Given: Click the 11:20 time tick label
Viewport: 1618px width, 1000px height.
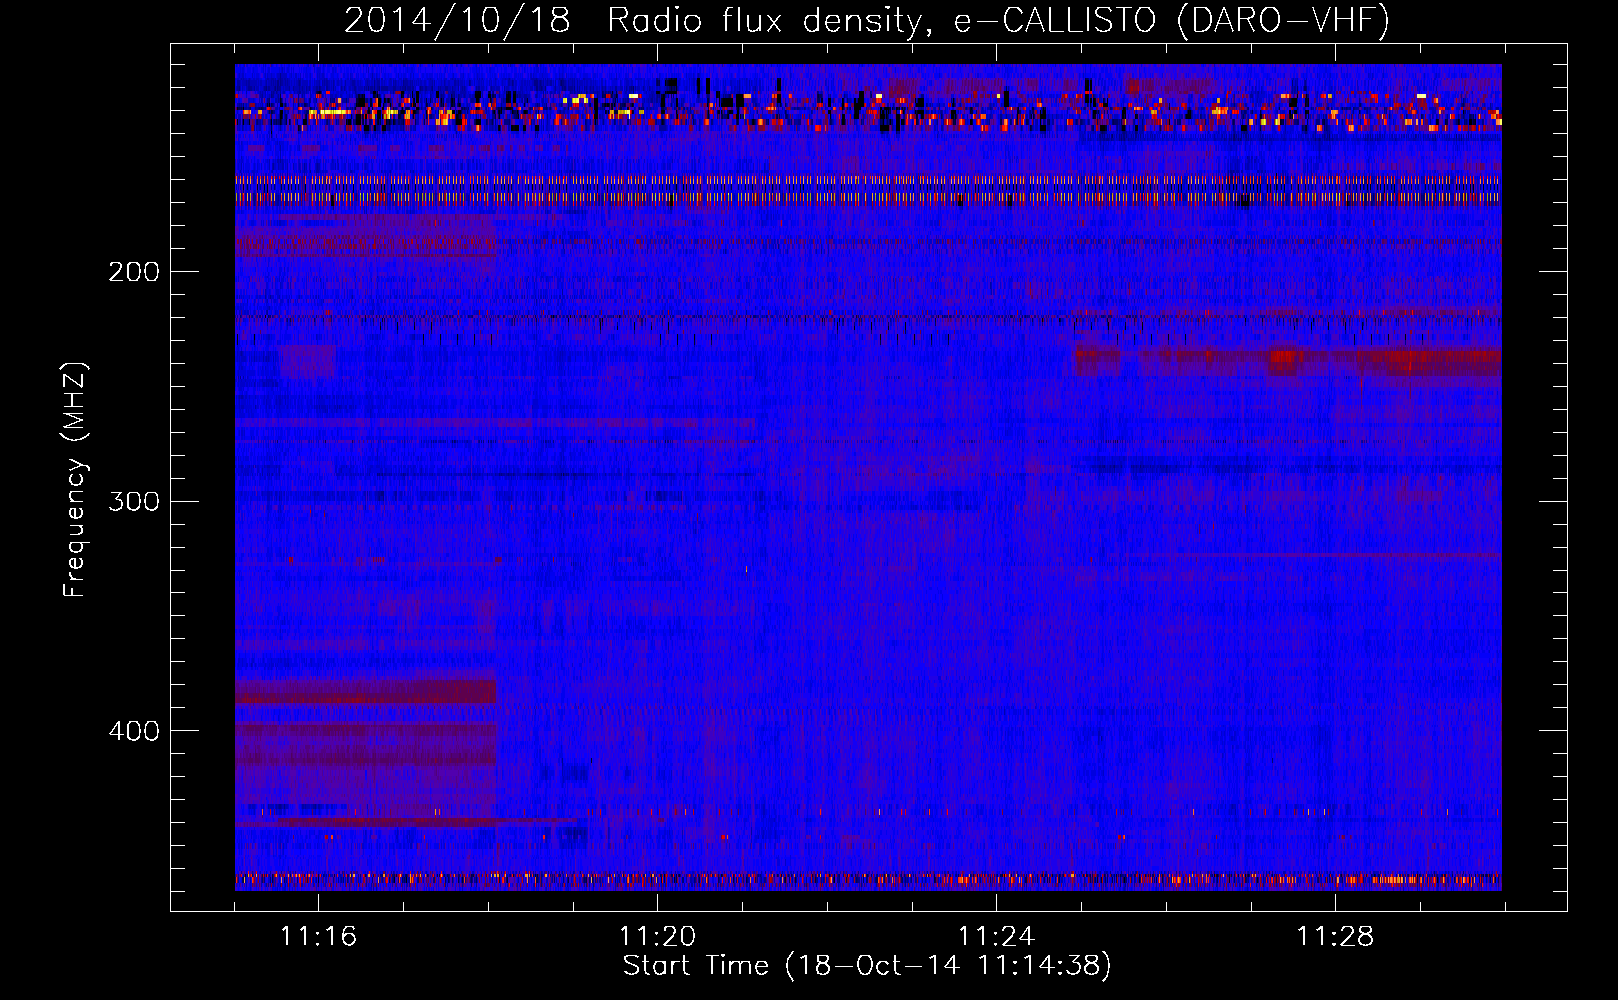Looking at the screenshot, I should (657, 936).
